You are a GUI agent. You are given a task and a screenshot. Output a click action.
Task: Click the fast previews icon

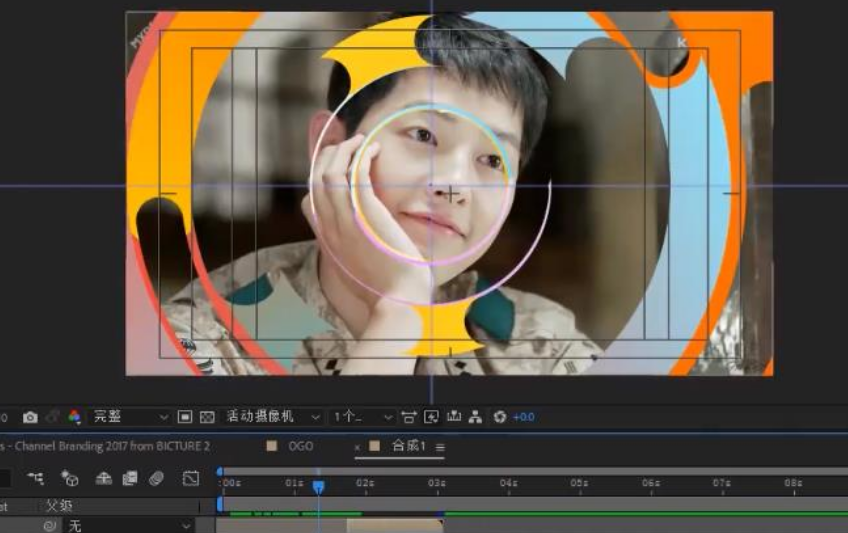(x=431, y=417)
